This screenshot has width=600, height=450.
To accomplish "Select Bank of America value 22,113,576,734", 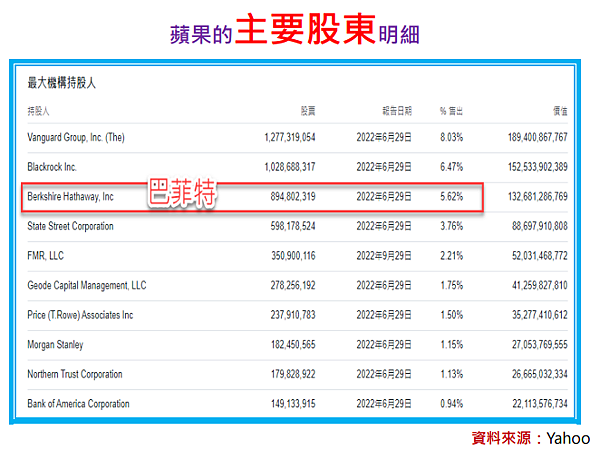I will coord(540,404).
